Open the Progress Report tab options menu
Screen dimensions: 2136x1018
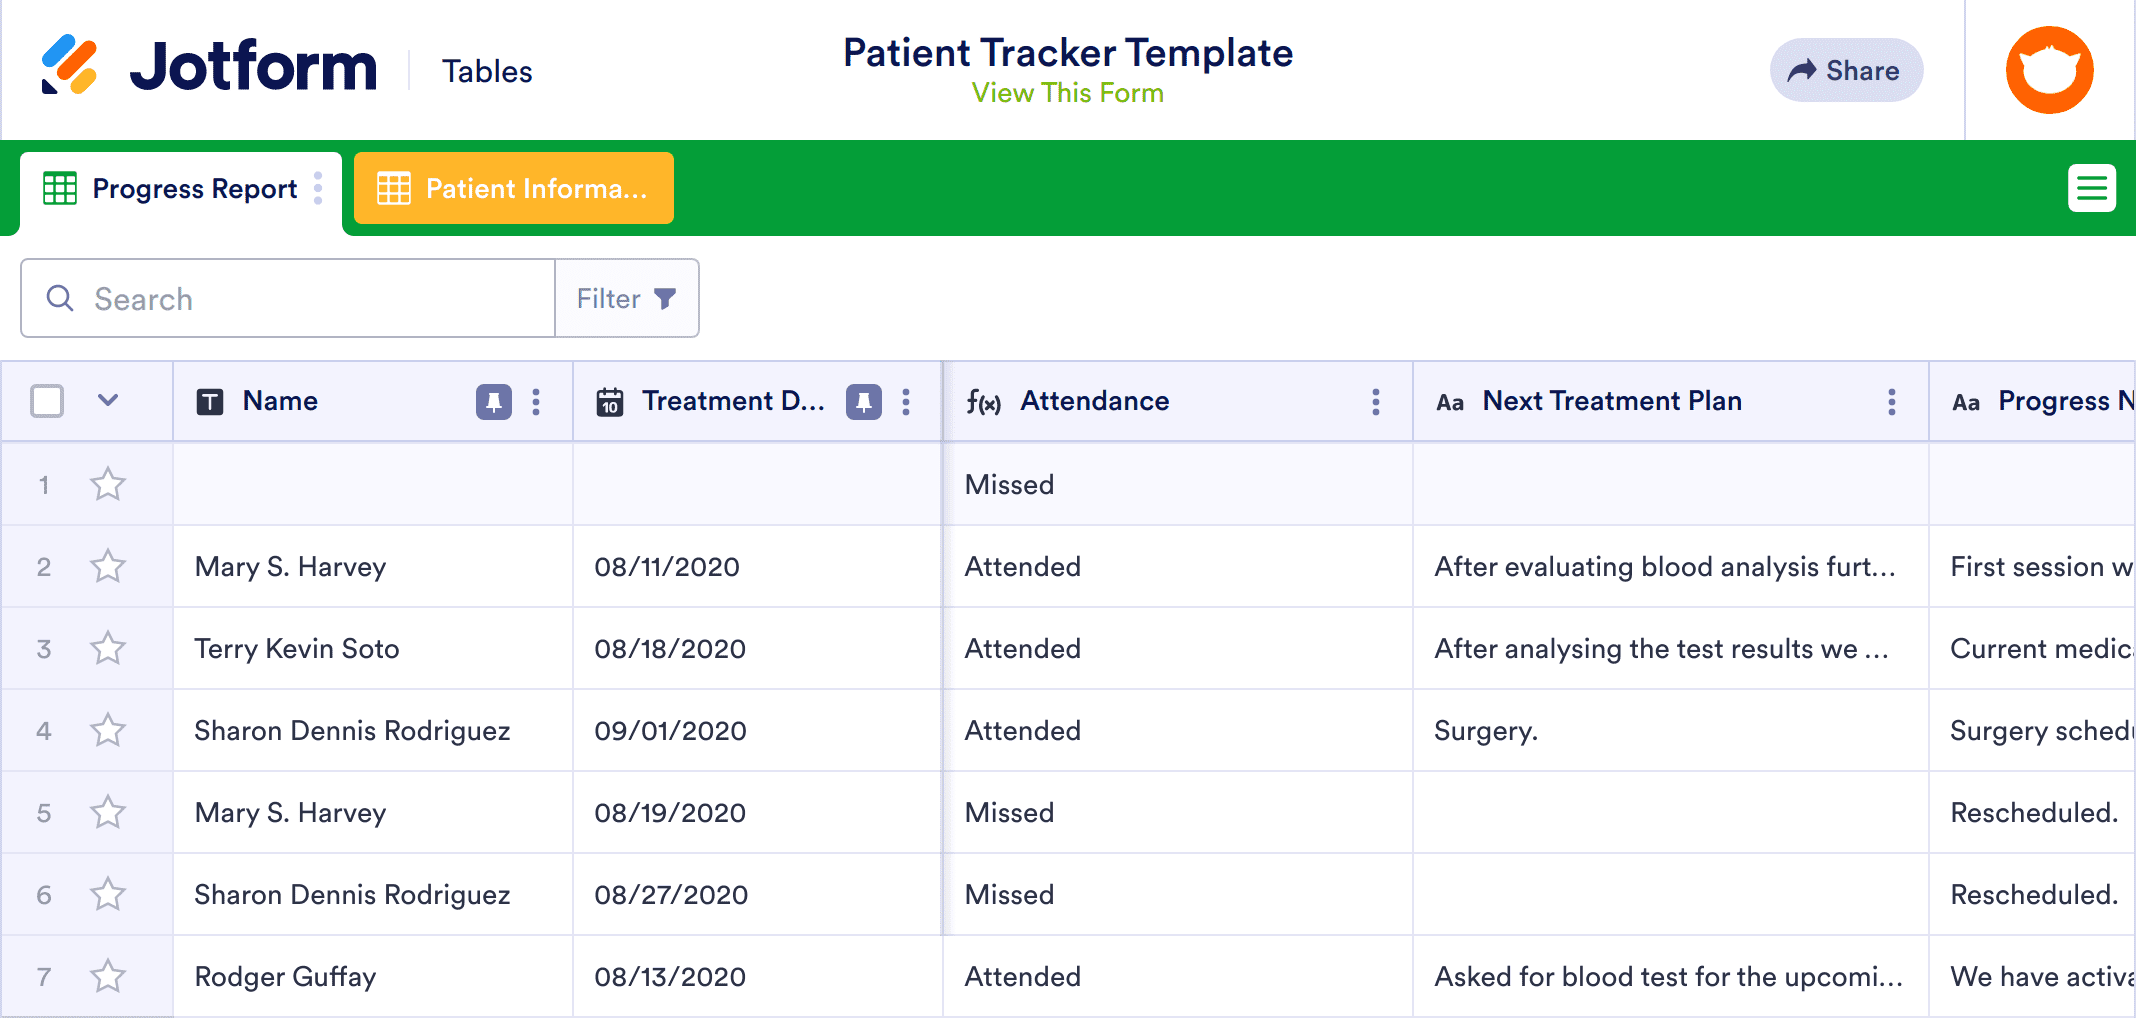(318, 188)
